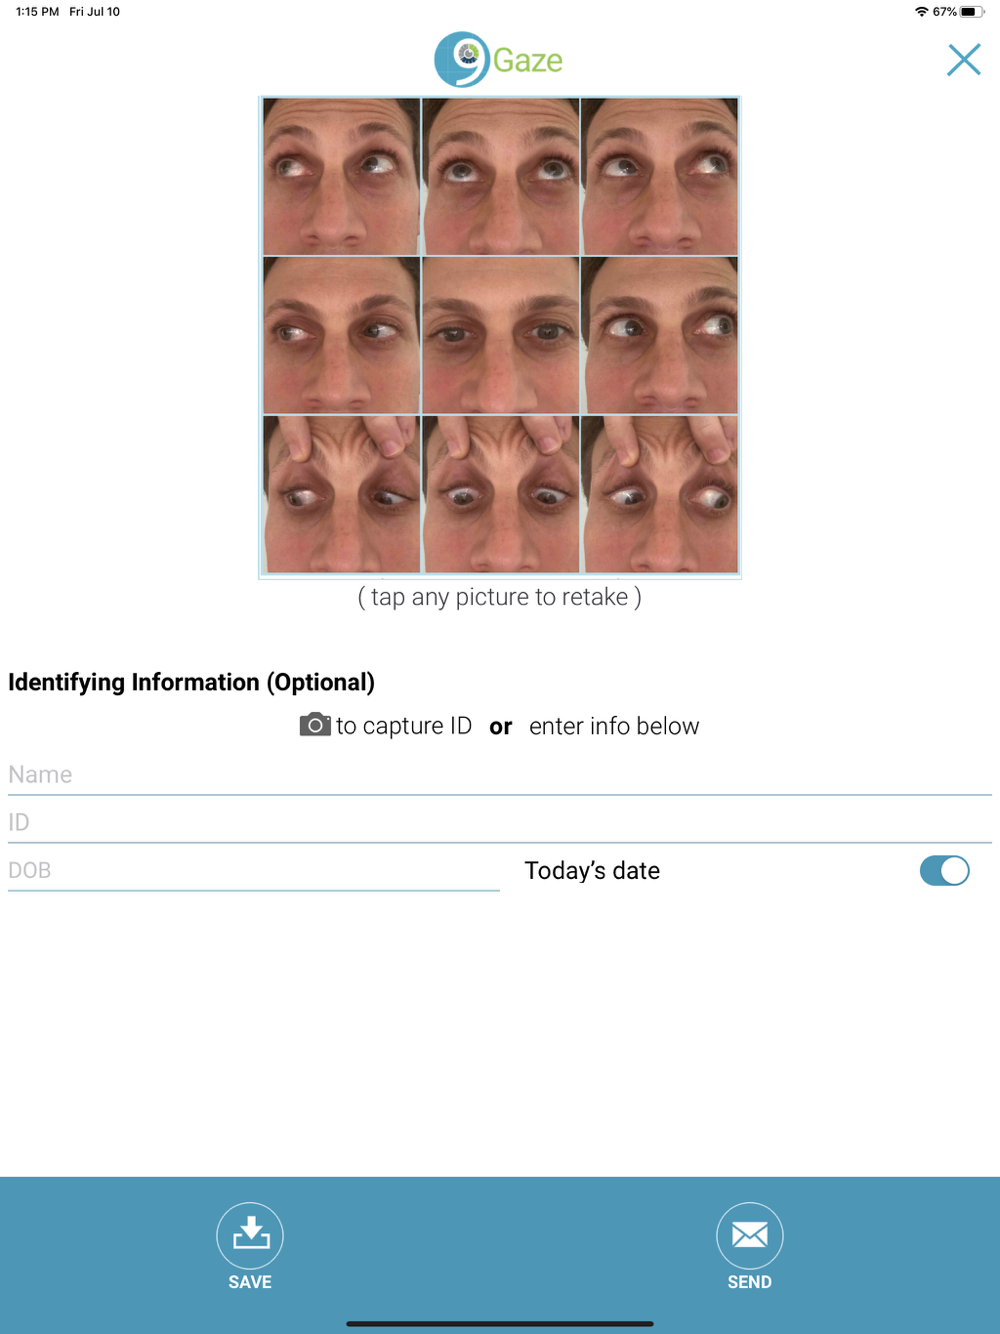Screen dimensions: 1000x1334
Task: Close the screen with the X icon
Action: [x=964, y=60]
